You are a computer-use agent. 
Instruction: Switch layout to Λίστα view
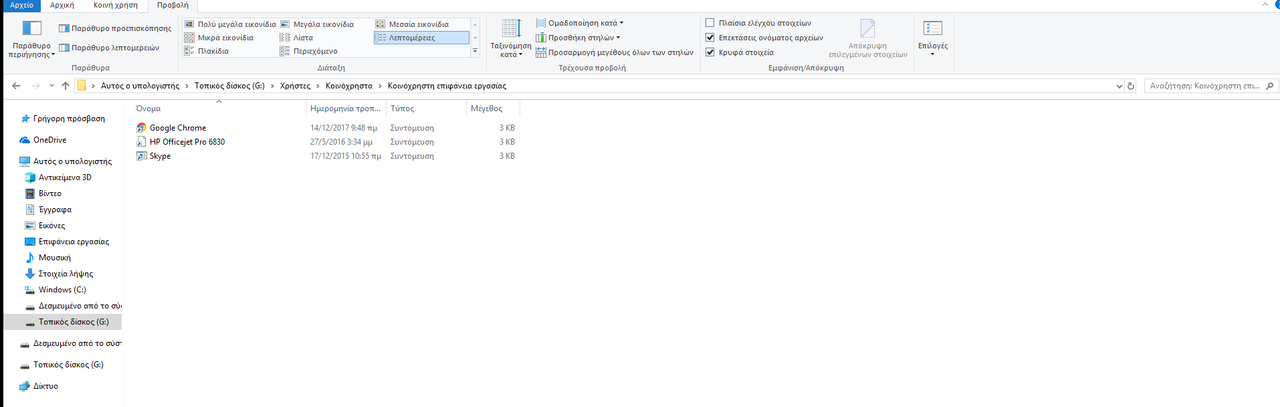point(299,37)
